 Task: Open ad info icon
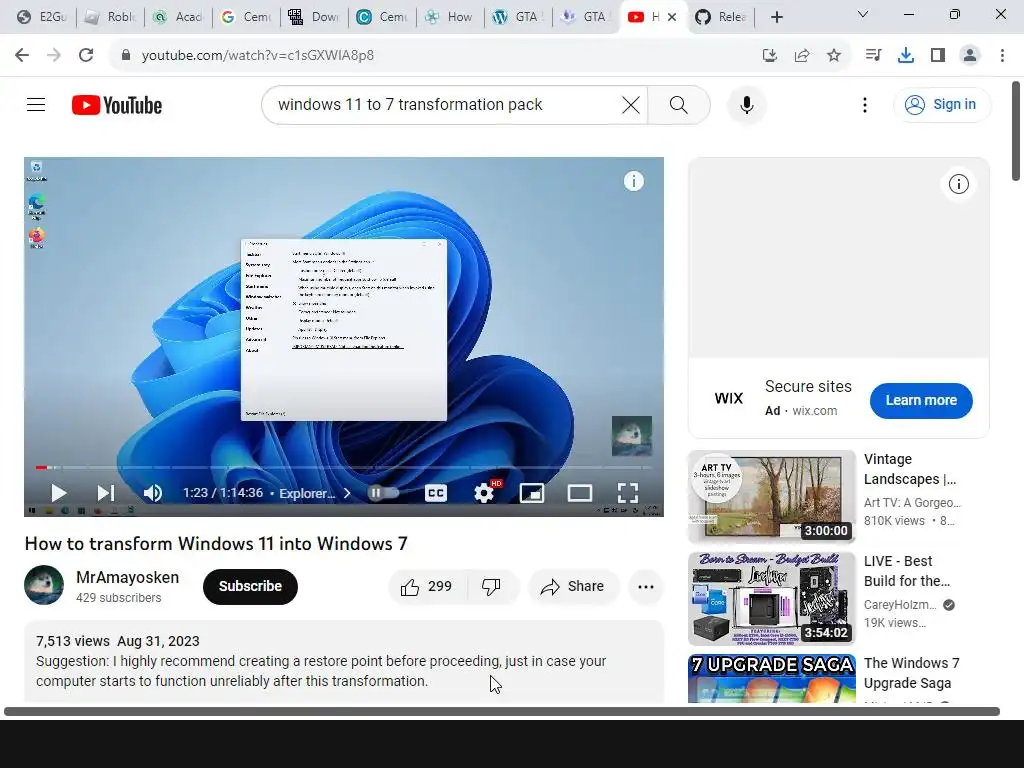click(959, 184)
